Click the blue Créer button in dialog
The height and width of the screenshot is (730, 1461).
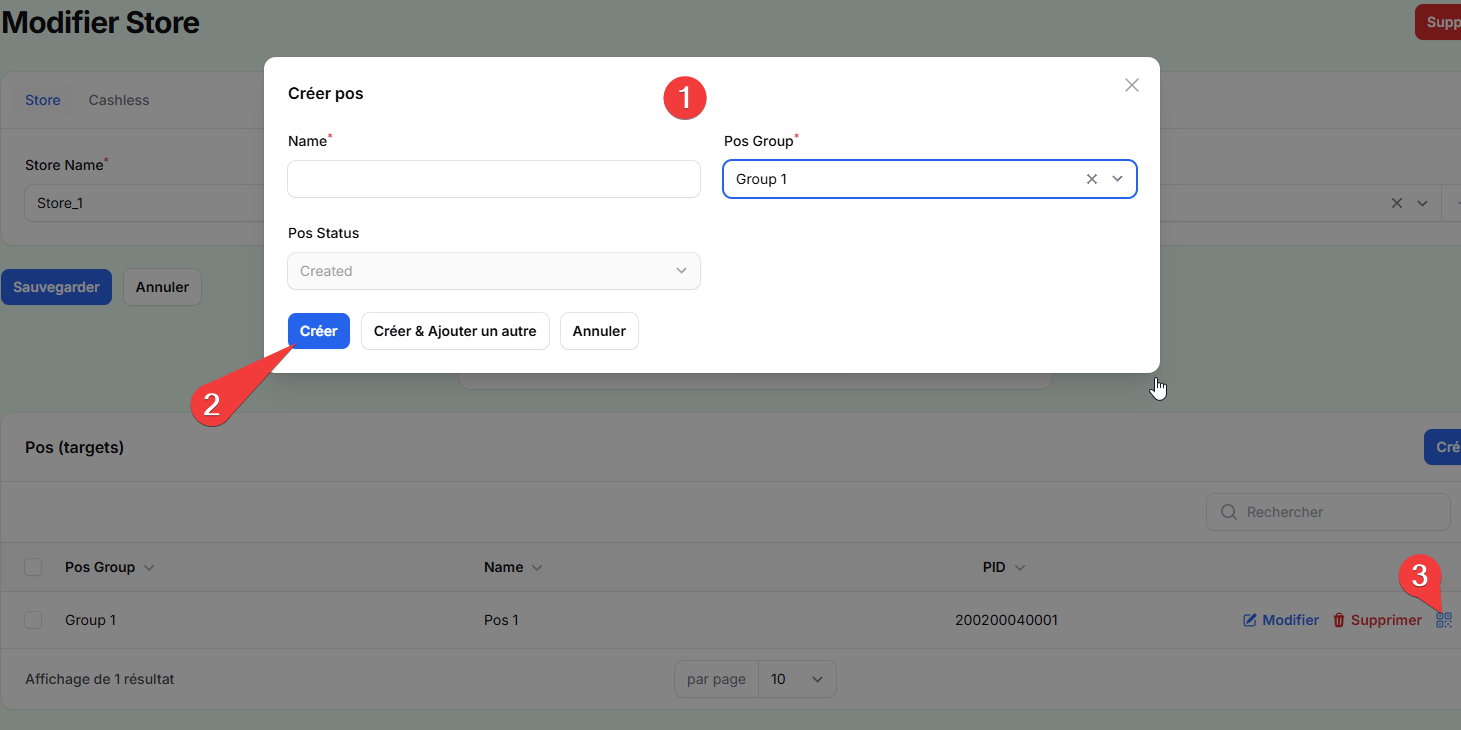coord(318,331)
